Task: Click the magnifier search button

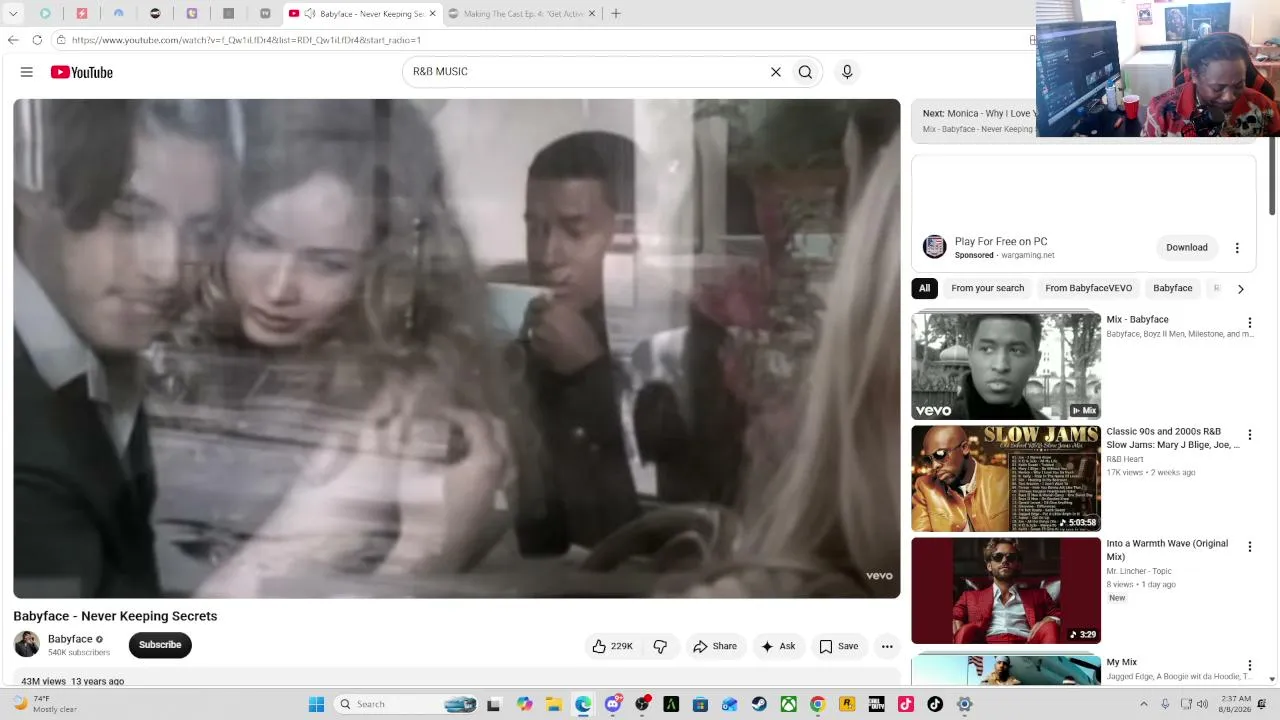Action: pyautogui.click(x=805, y=72)
